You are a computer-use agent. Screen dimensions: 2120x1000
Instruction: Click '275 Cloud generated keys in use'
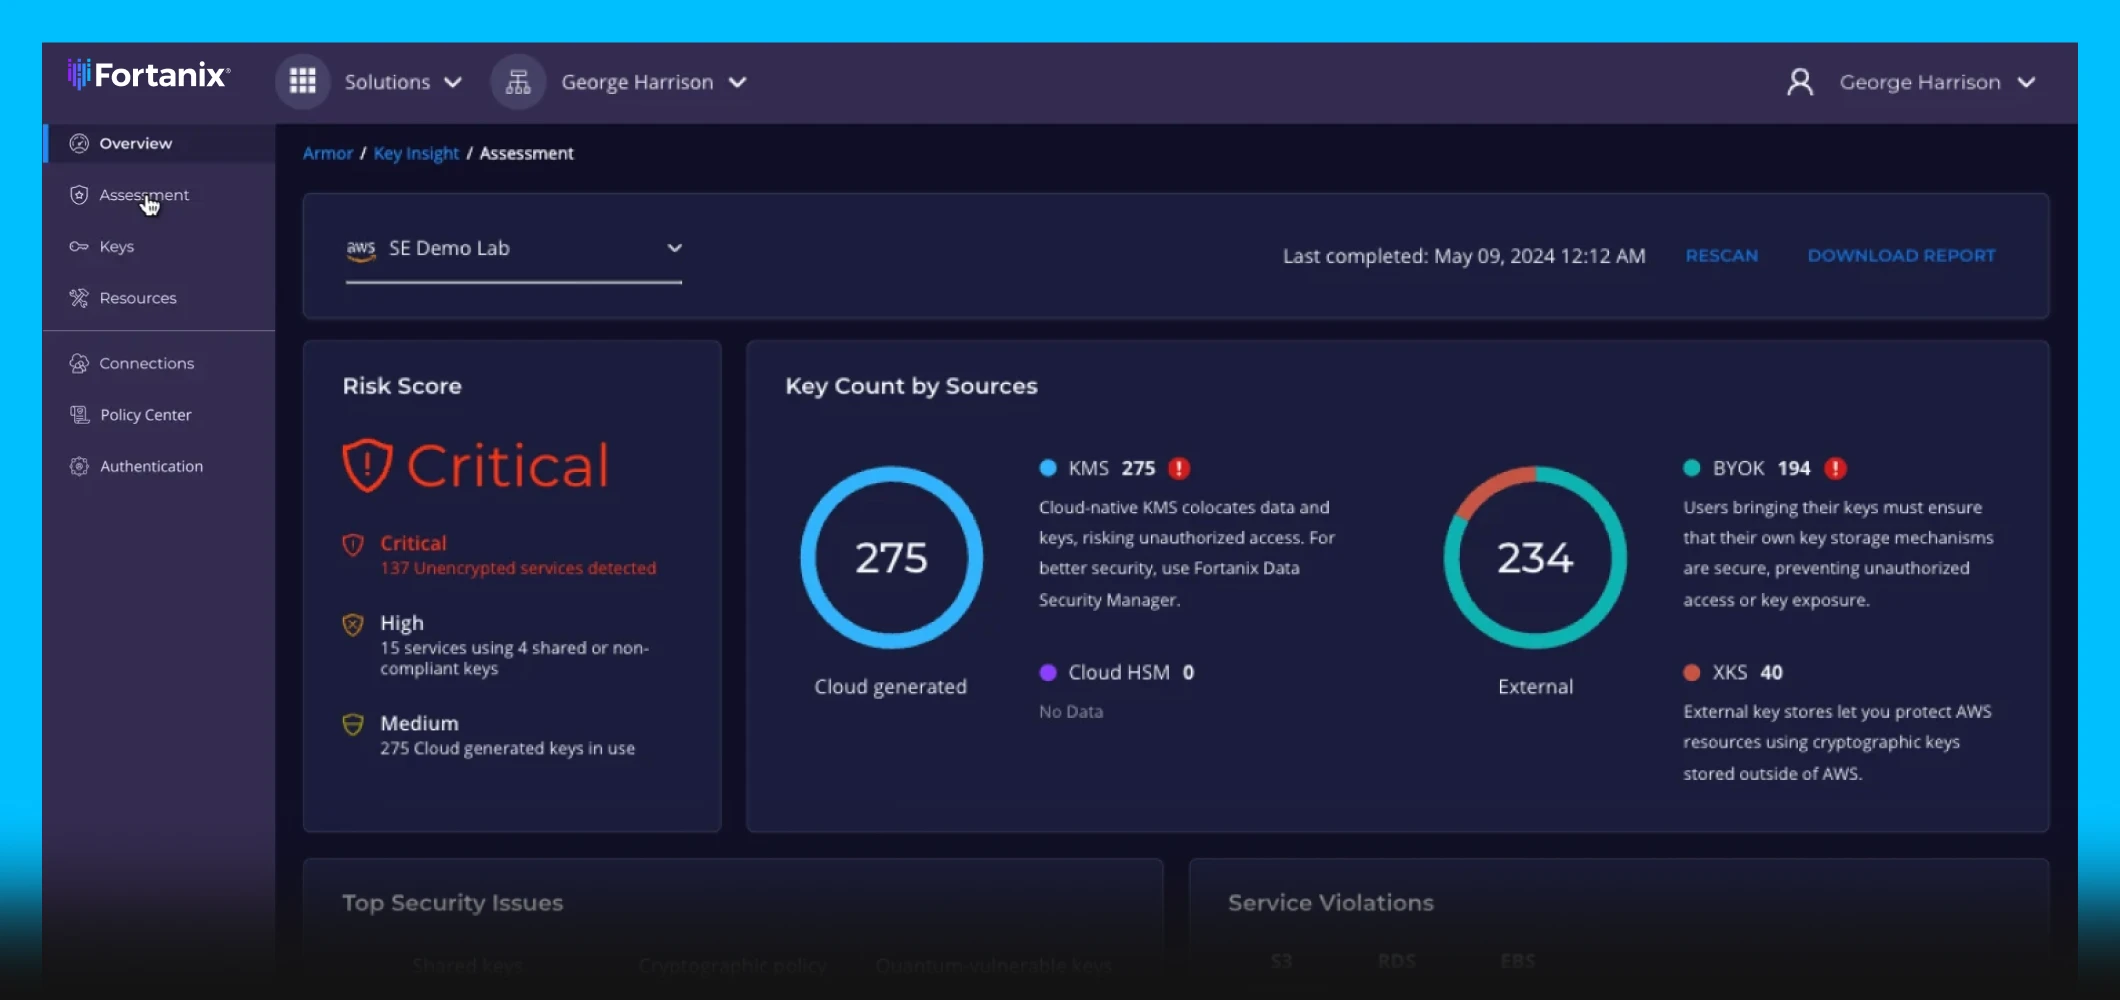coord(507,748)
